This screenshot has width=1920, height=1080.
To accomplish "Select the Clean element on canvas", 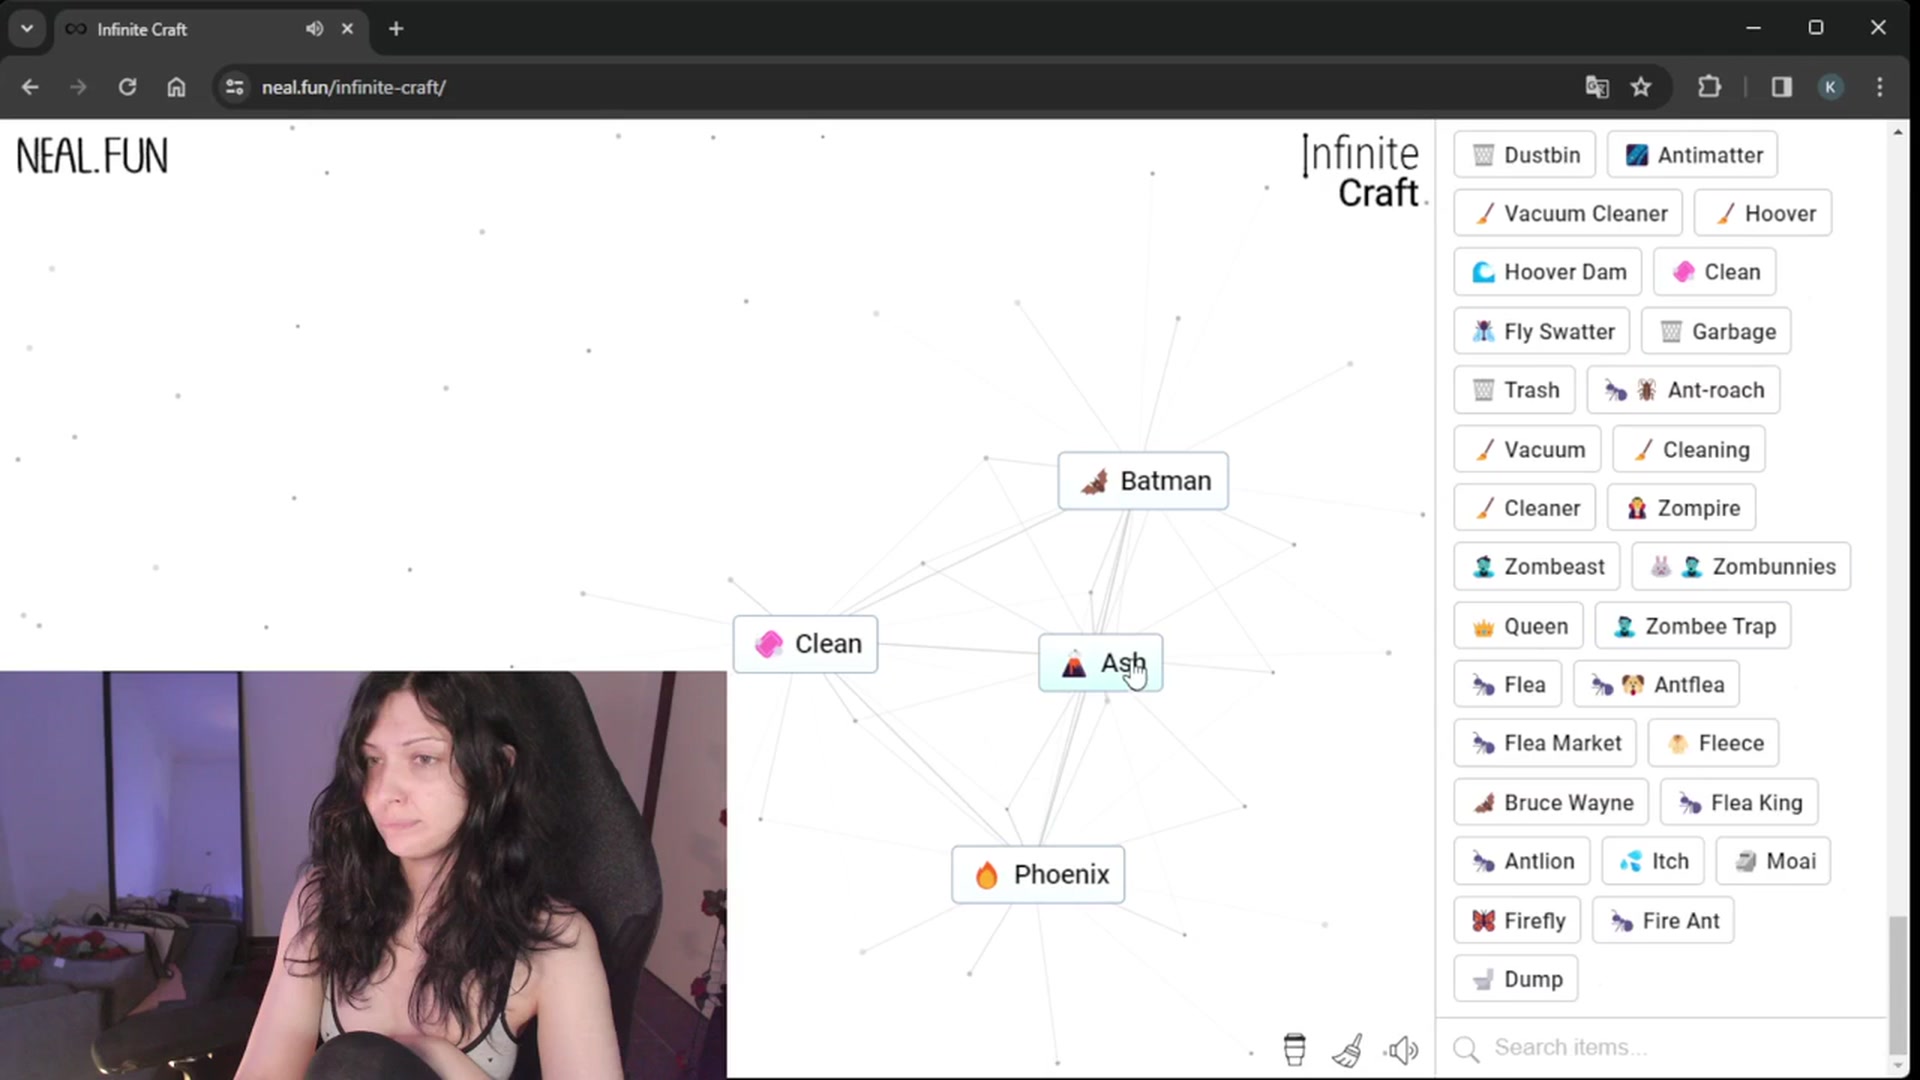I will pos(805,644).
